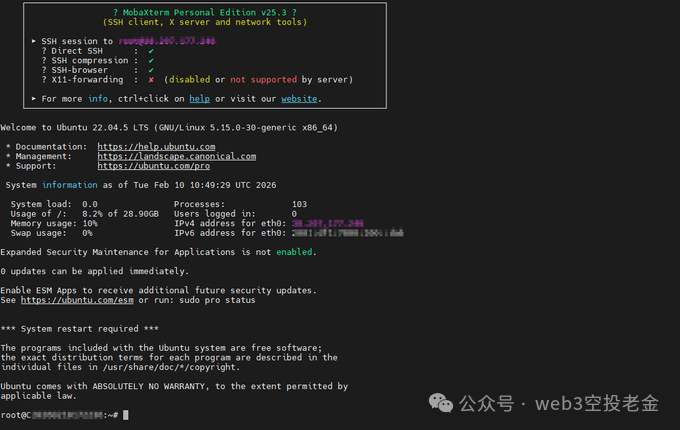Click the green check next to SSH-browser
This screenshot has height=430, width=680.
[x=151, y=70]
